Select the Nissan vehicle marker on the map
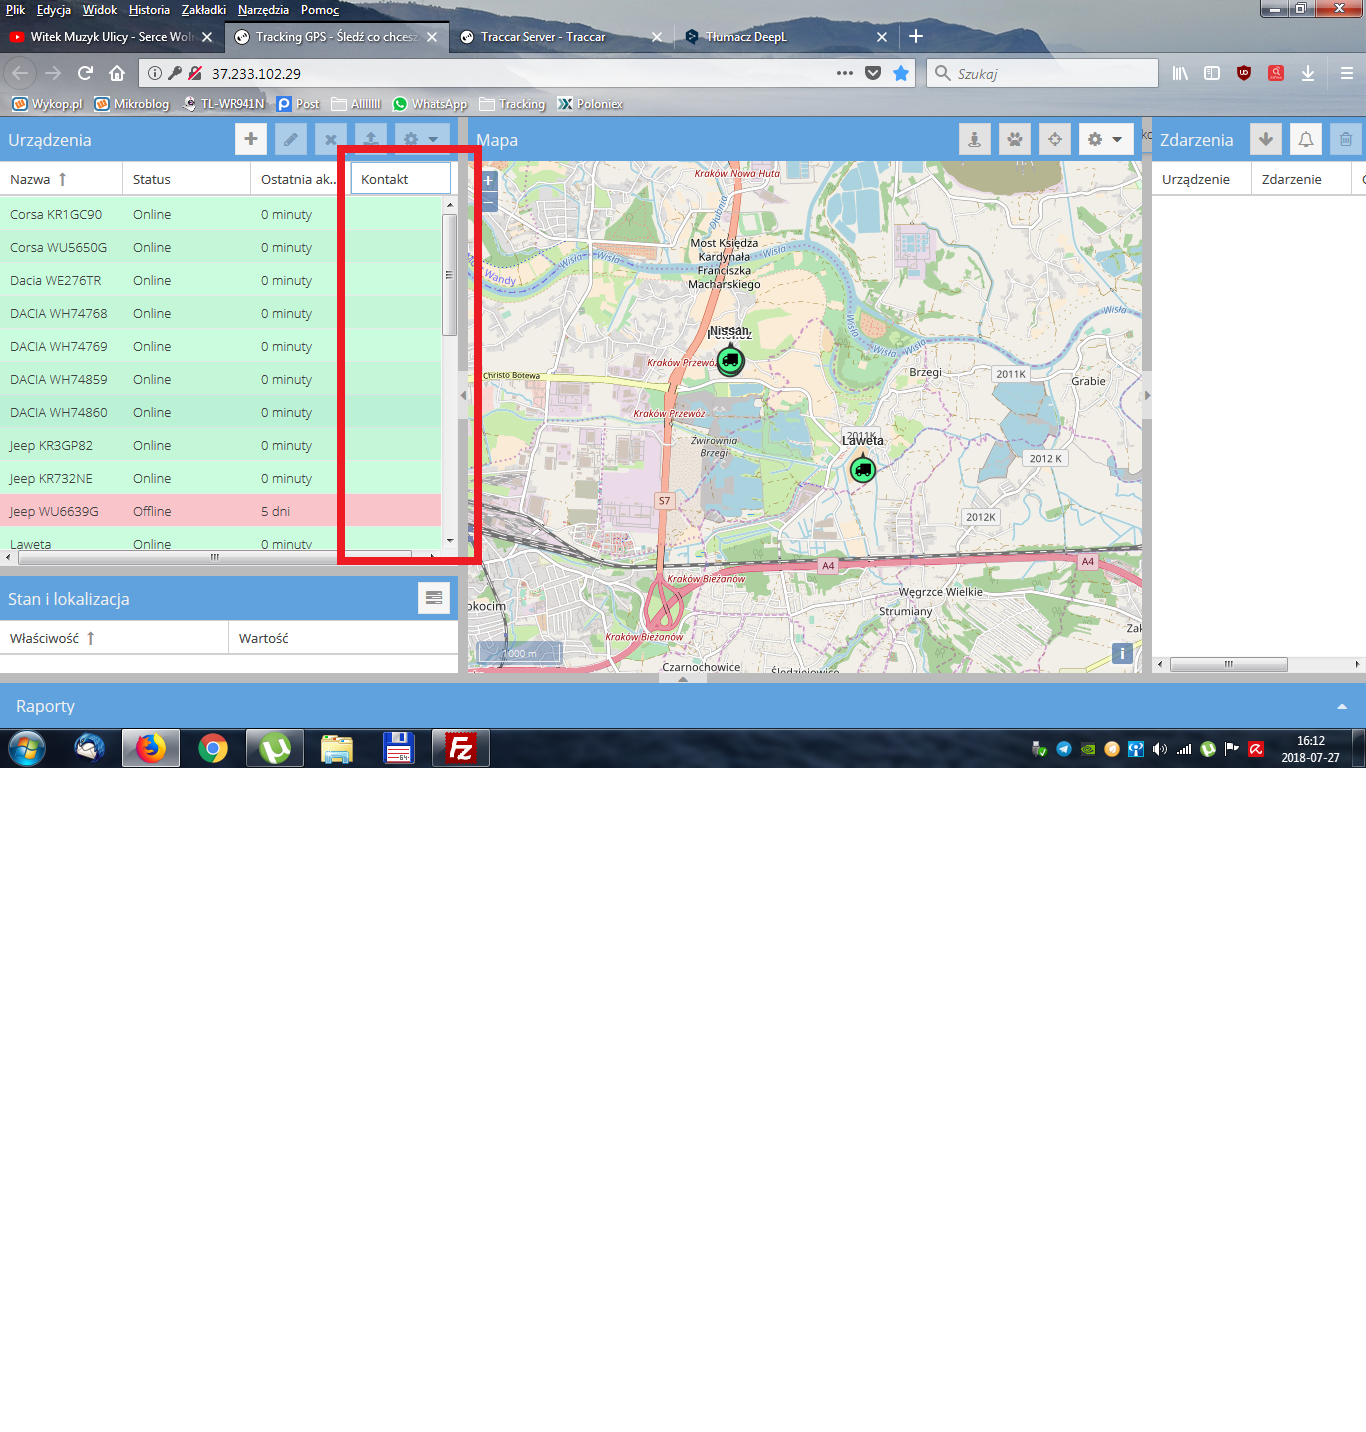This screenshot has width=1366, height=1432. click(731, 360)
